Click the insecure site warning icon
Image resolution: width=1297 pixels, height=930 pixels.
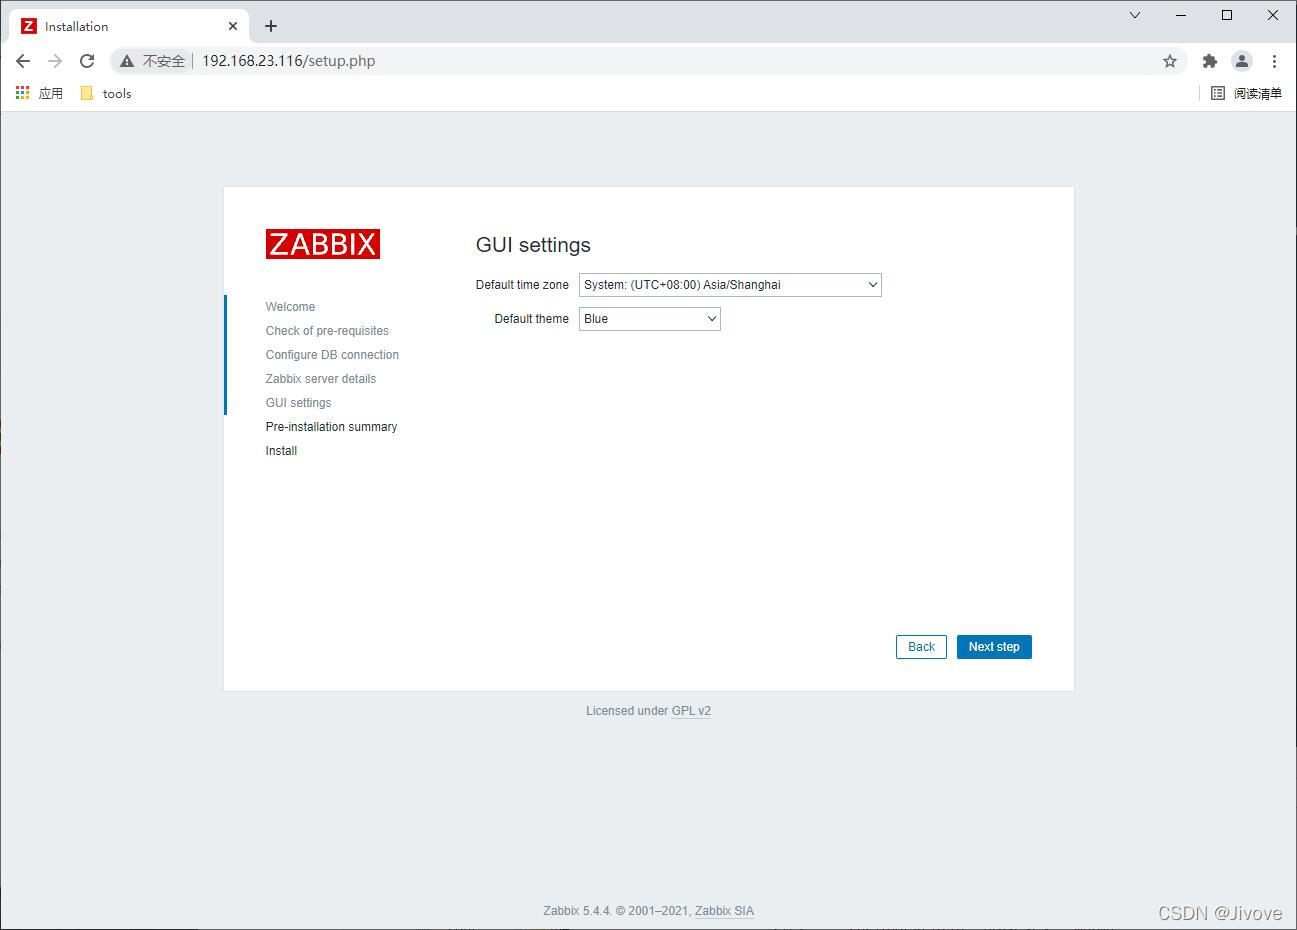(x=127, y=61)
